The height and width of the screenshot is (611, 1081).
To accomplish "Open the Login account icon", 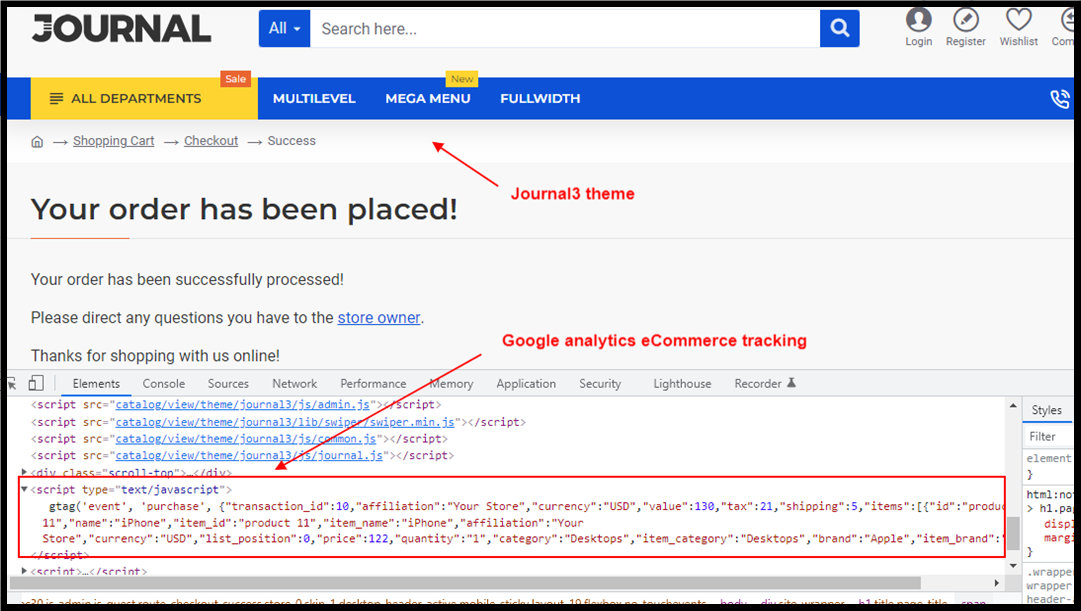I will click(918, 20).
